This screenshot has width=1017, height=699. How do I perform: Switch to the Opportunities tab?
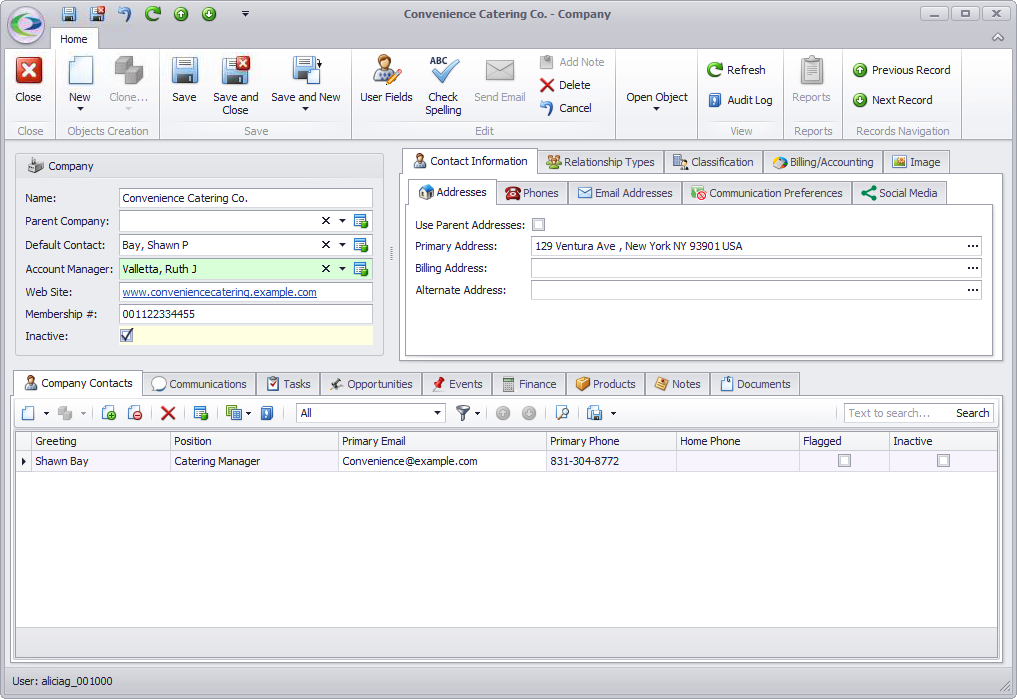click(x=371, y=384)
